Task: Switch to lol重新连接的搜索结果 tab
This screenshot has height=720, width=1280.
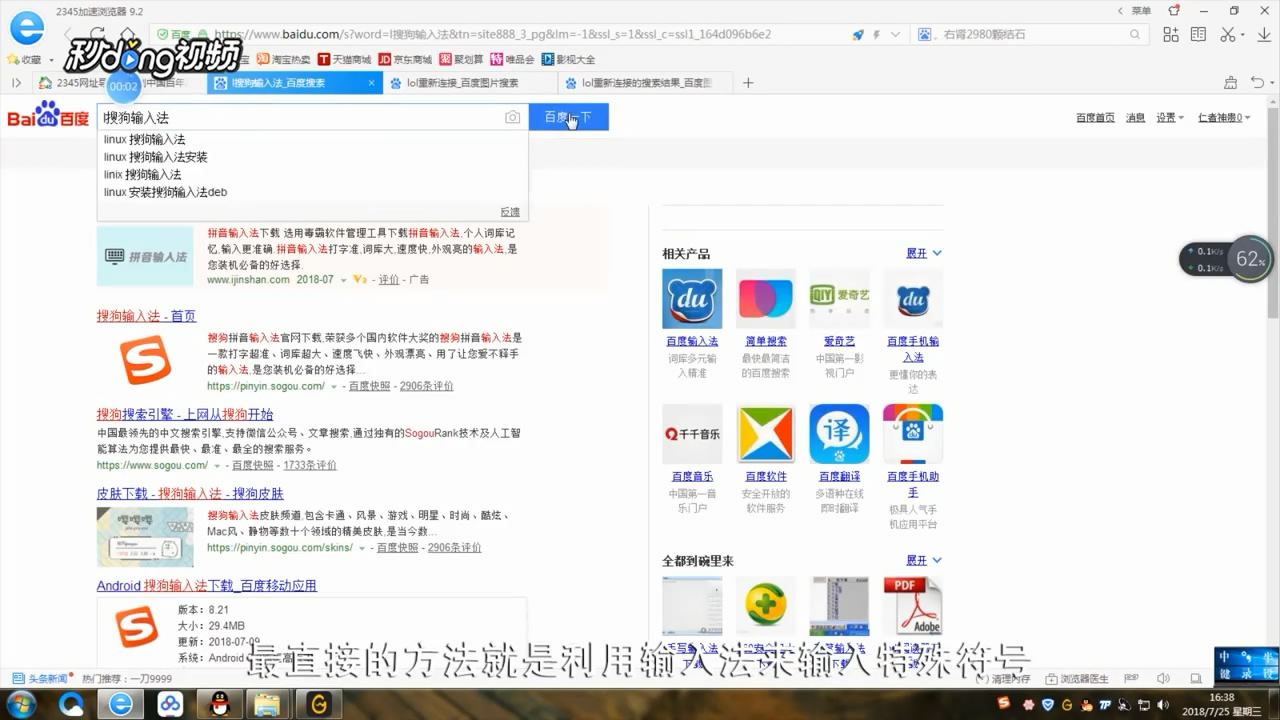Action: pos(644,83)
